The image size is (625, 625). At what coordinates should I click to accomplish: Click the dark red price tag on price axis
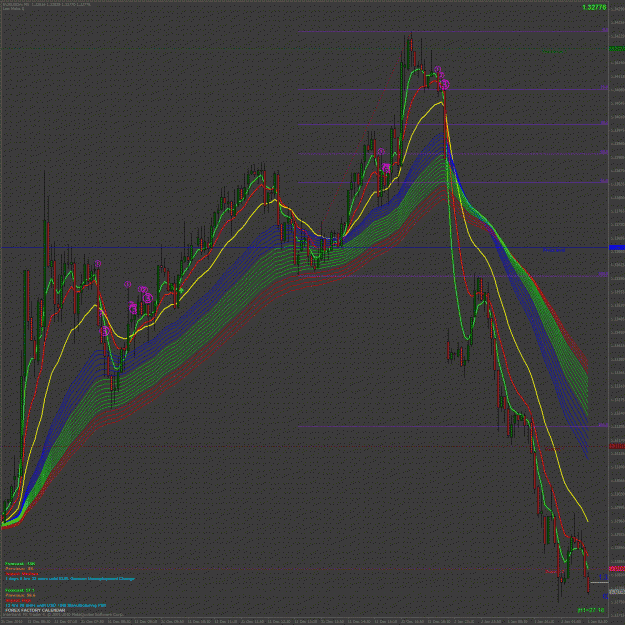coord(617,446)
